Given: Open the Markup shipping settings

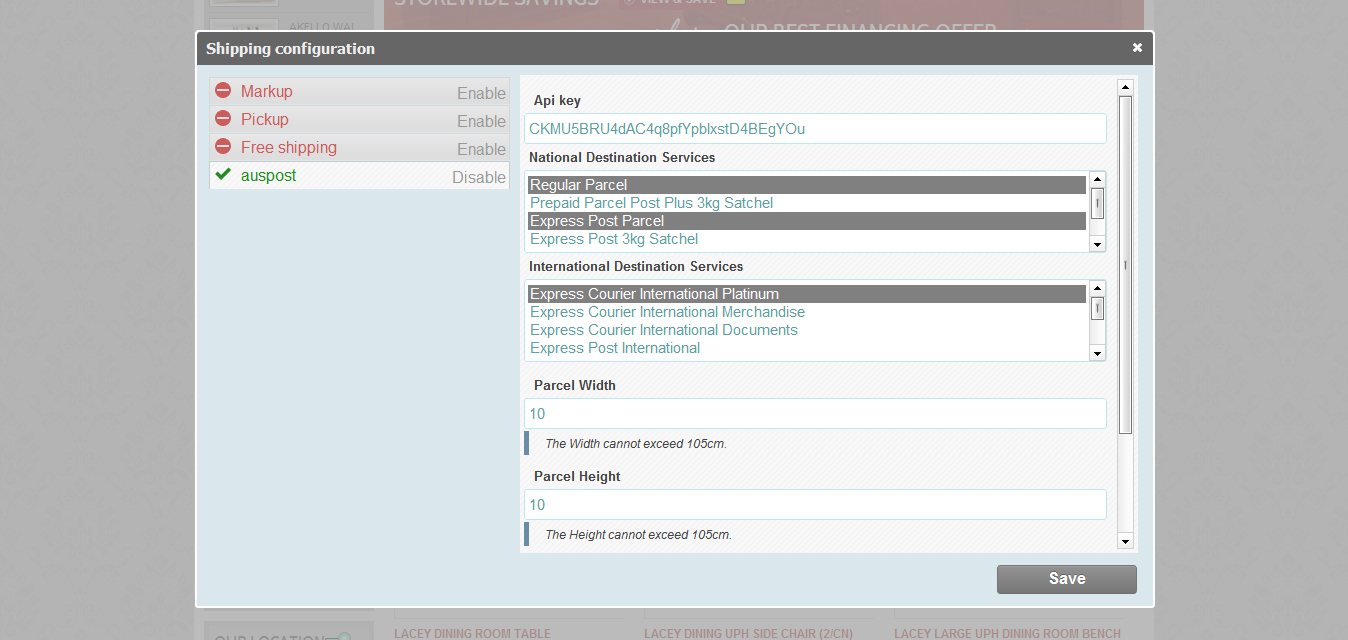Looking at the screenshot, I should pos(267,91).
